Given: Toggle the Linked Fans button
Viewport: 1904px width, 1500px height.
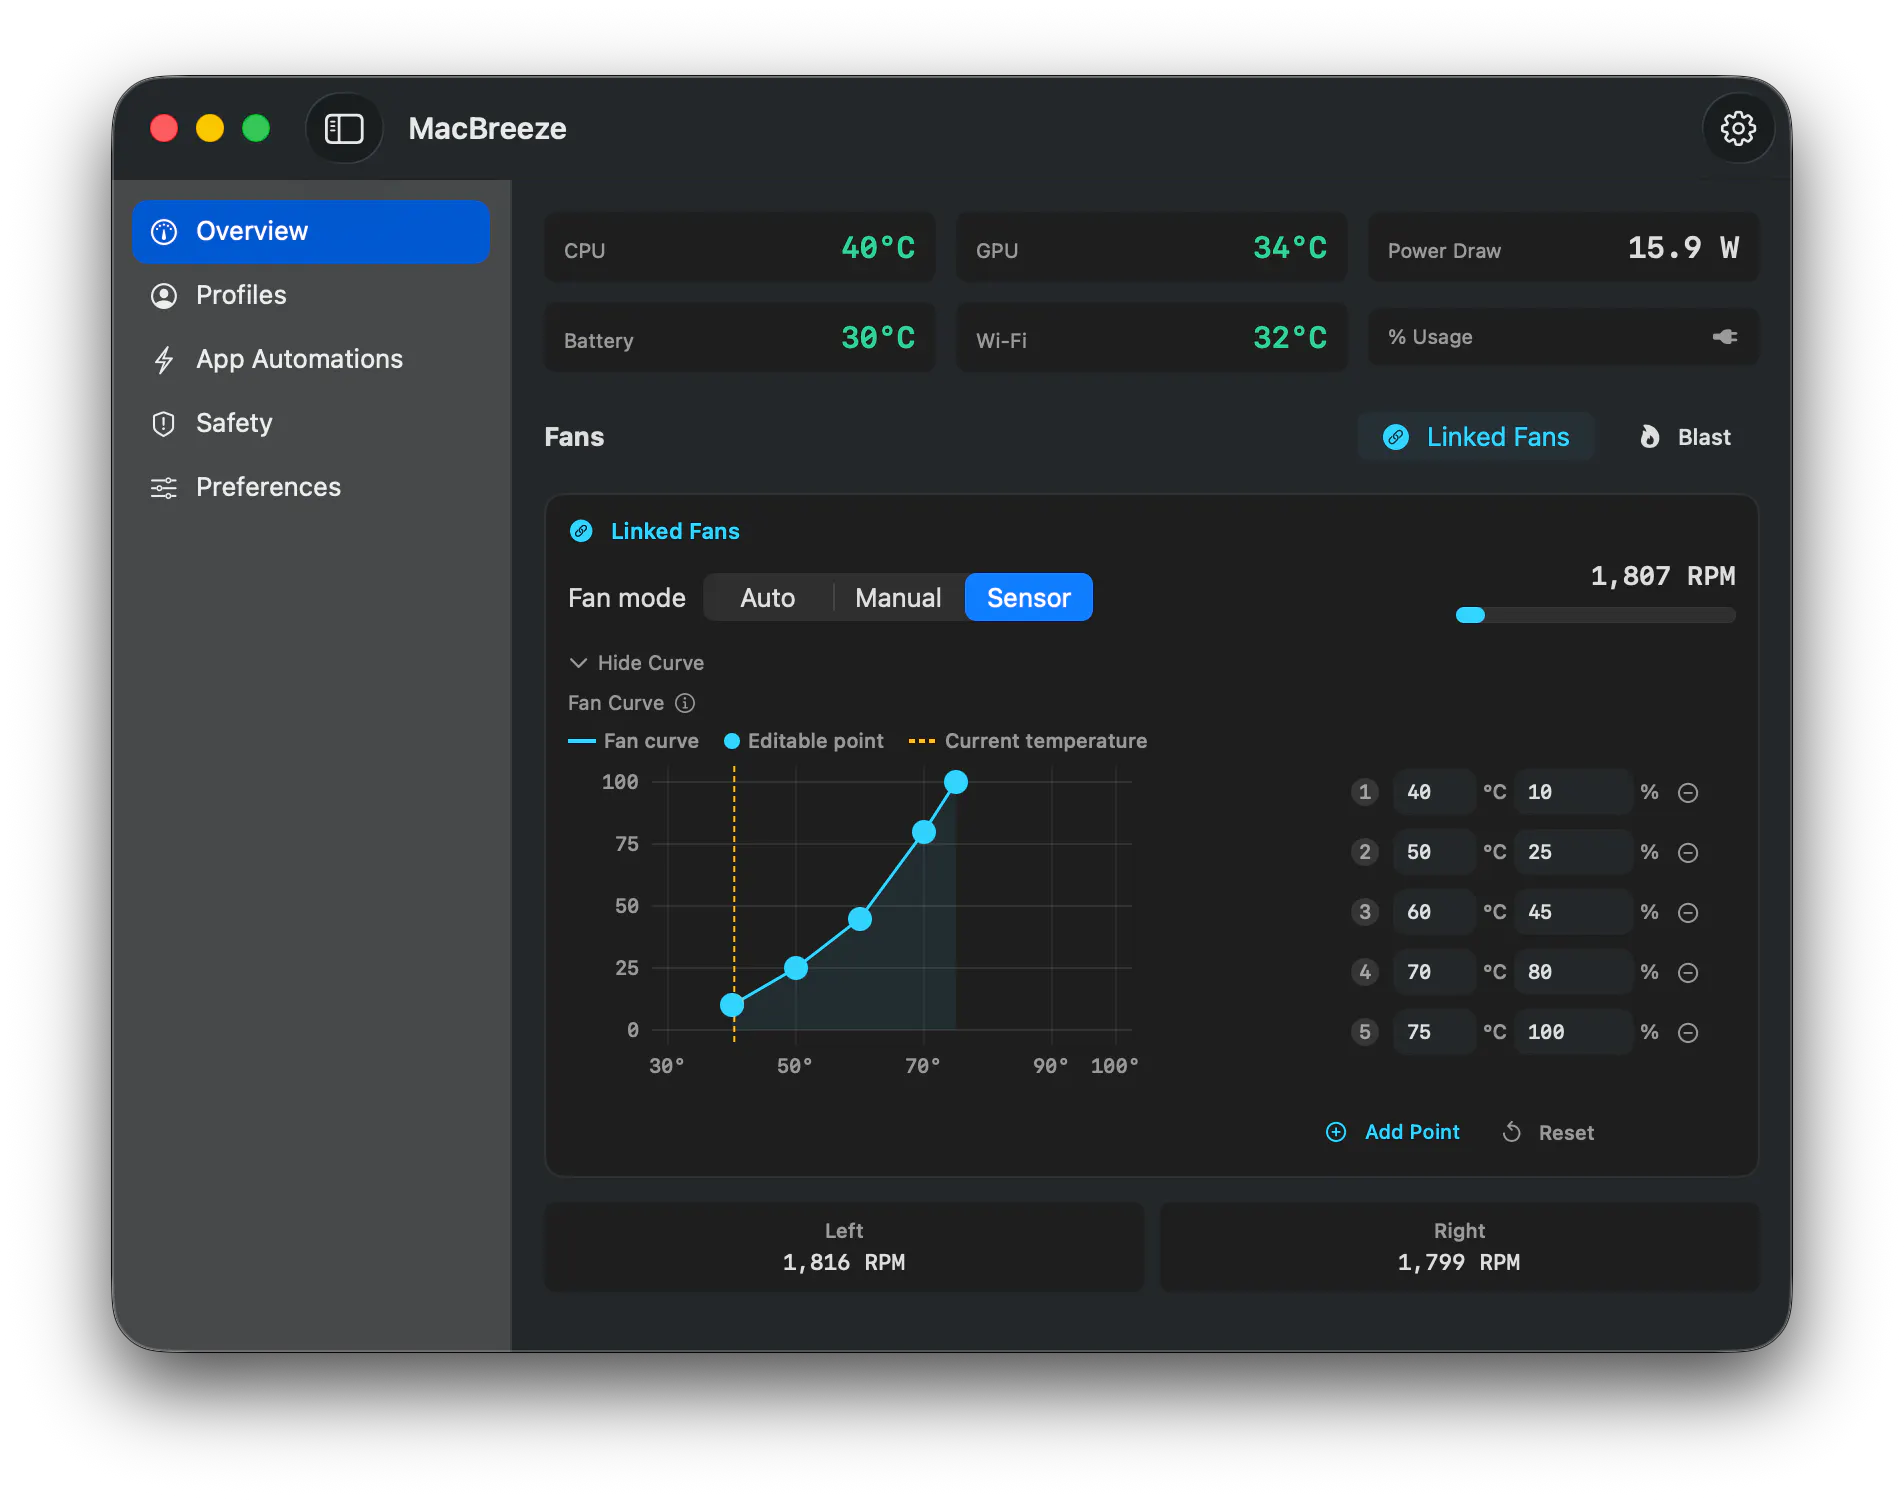Looking at the screenshot, I should coord(1476,437).
